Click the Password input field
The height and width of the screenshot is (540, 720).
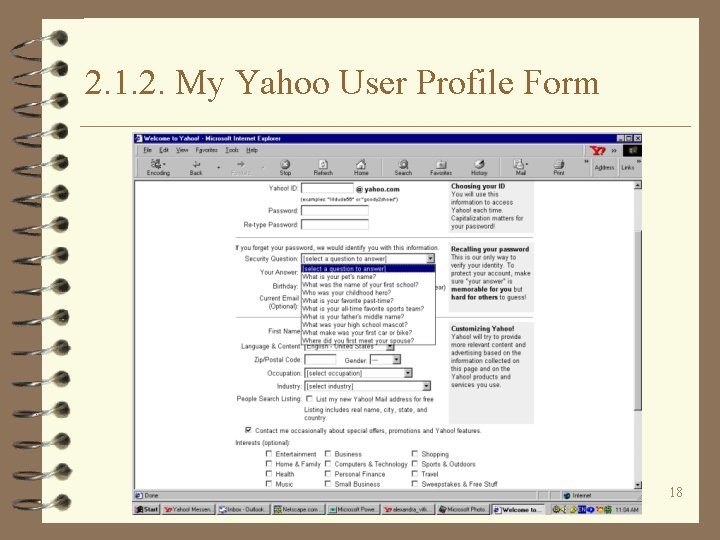[x=335, y=210]
